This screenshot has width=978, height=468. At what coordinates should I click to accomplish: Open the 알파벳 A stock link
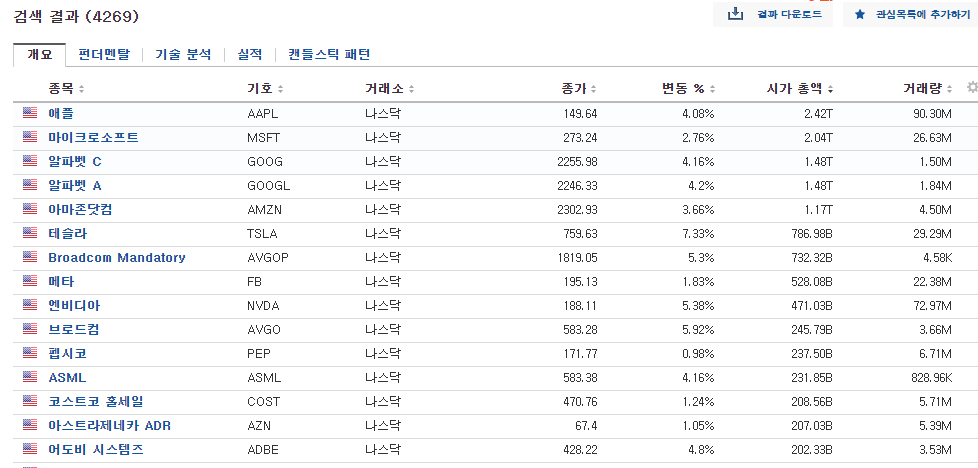(75, 185)
